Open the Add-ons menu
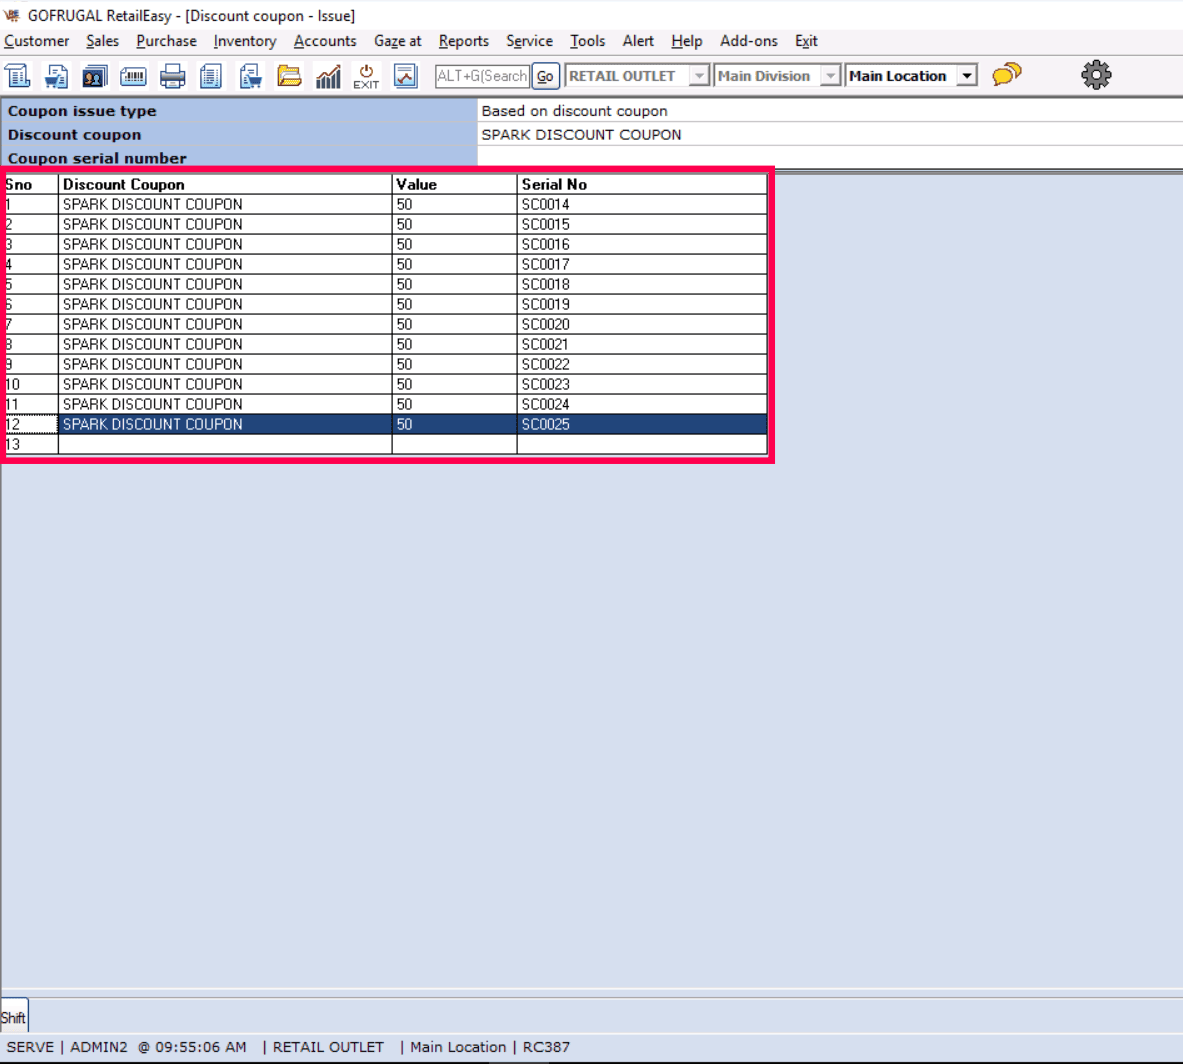Screen dimensions: 1183x1064 pyautogui.click(x=748, y=41)
